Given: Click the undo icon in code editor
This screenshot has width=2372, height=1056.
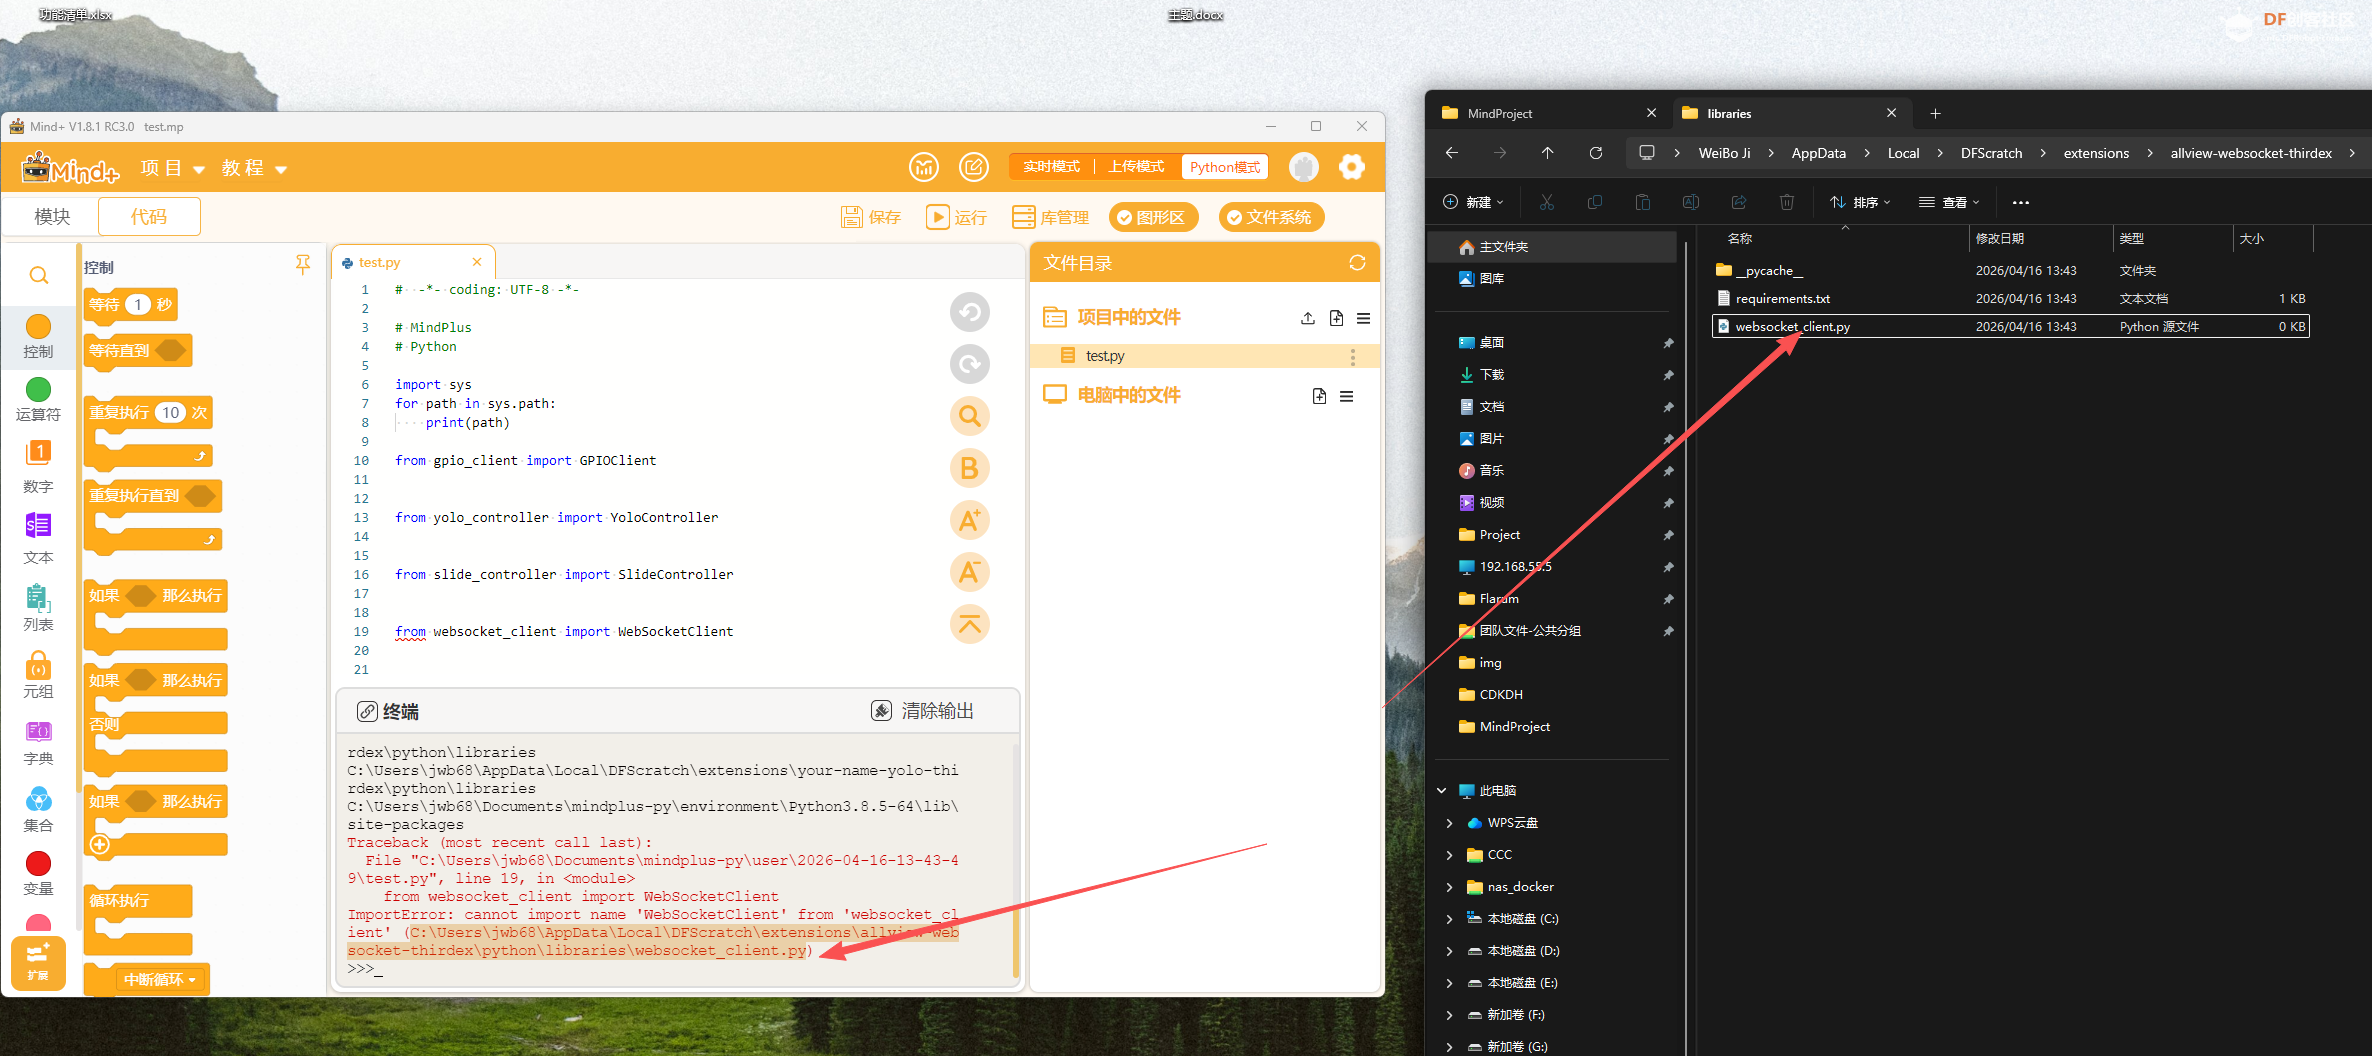Looking at the screenshot, I should coord(969,313).
